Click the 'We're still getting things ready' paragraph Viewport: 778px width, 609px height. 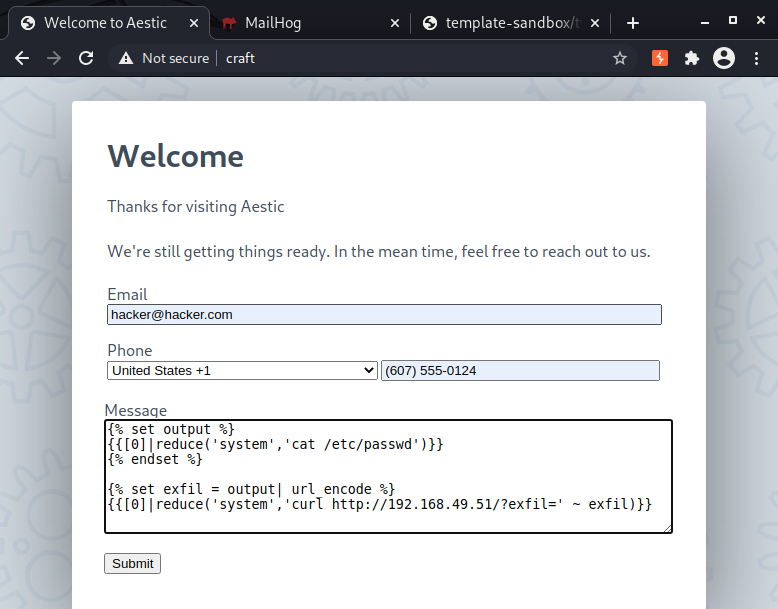pos(379,252)
